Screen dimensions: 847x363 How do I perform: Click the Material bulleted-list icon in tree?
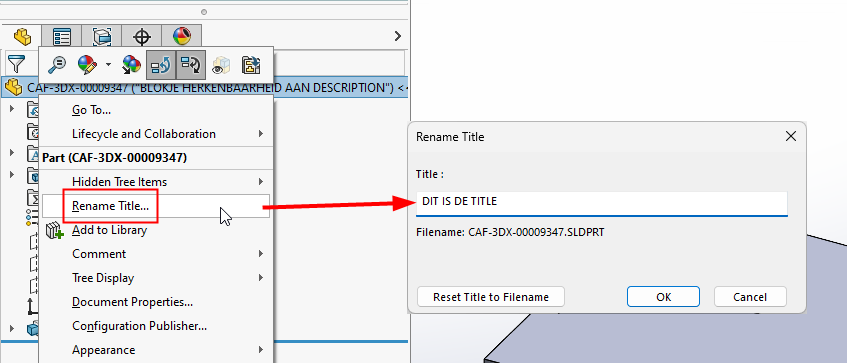coord(32,218)
